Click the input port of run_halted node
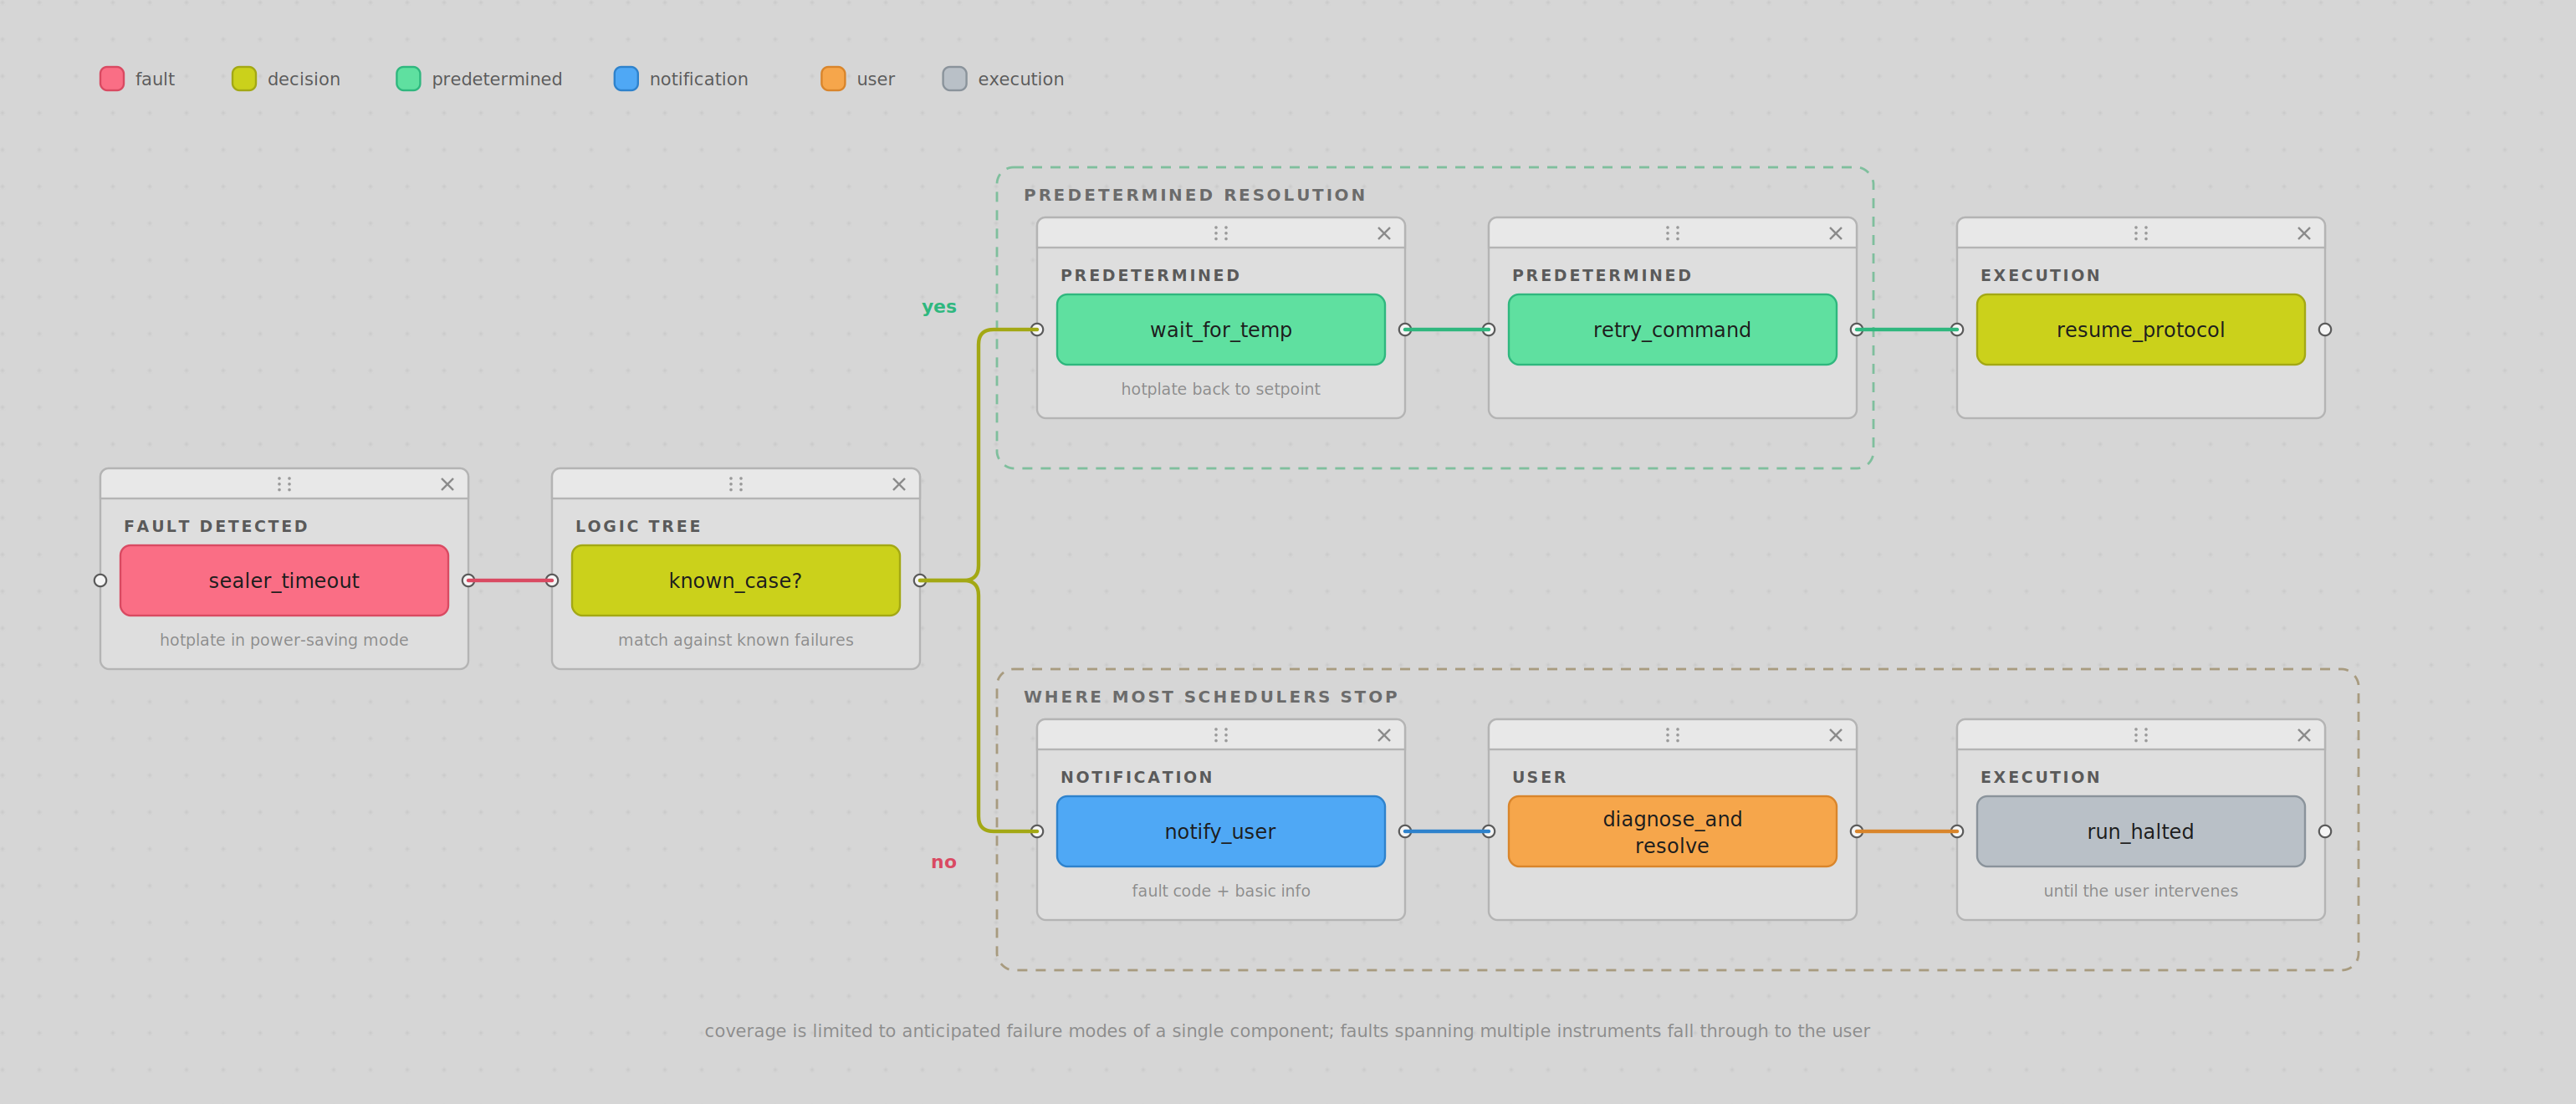 click(1957, 831)
